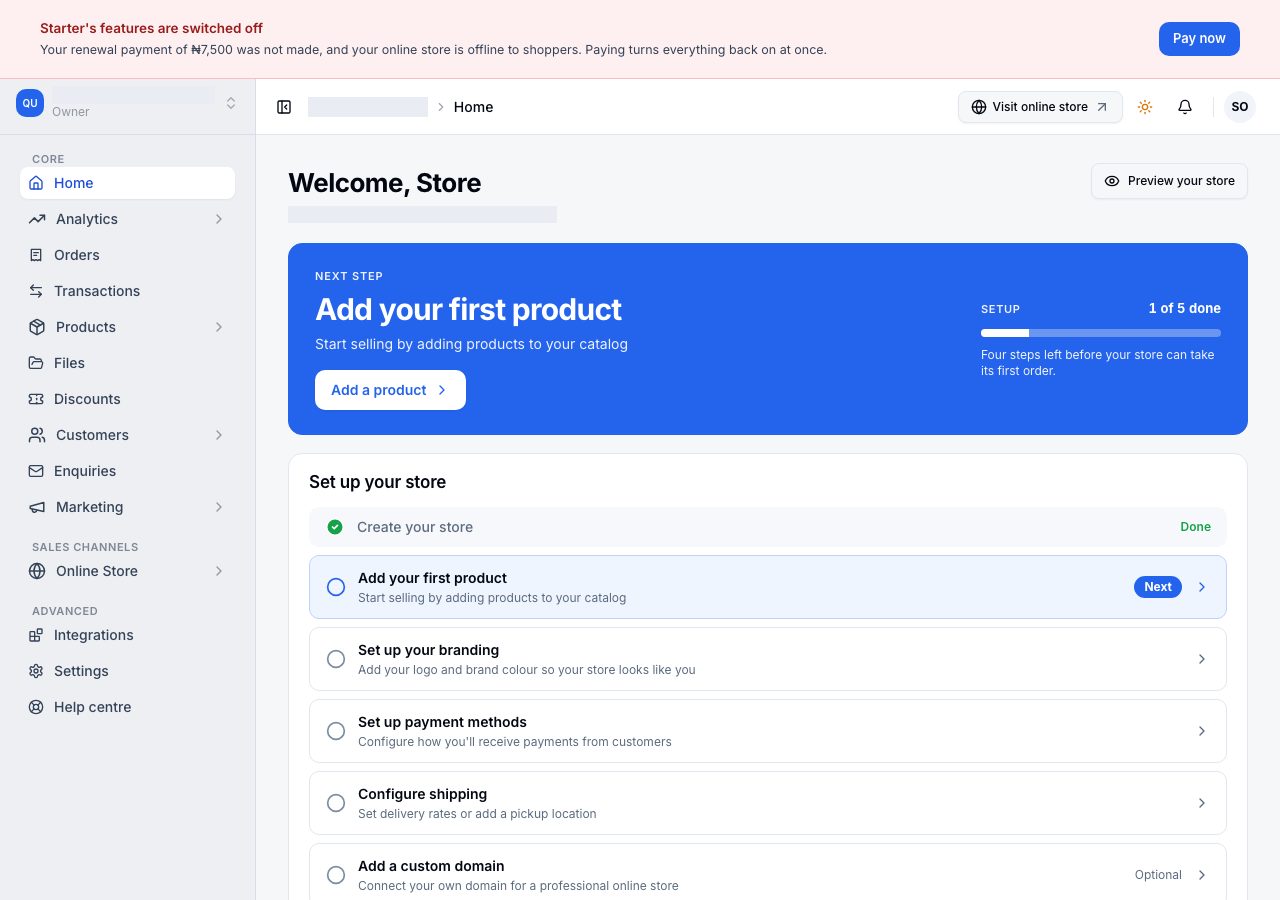Expand the Online Store submenu chevron
Image resolution: width=1280 pixels, height=900 pixels.
point(219,571)
